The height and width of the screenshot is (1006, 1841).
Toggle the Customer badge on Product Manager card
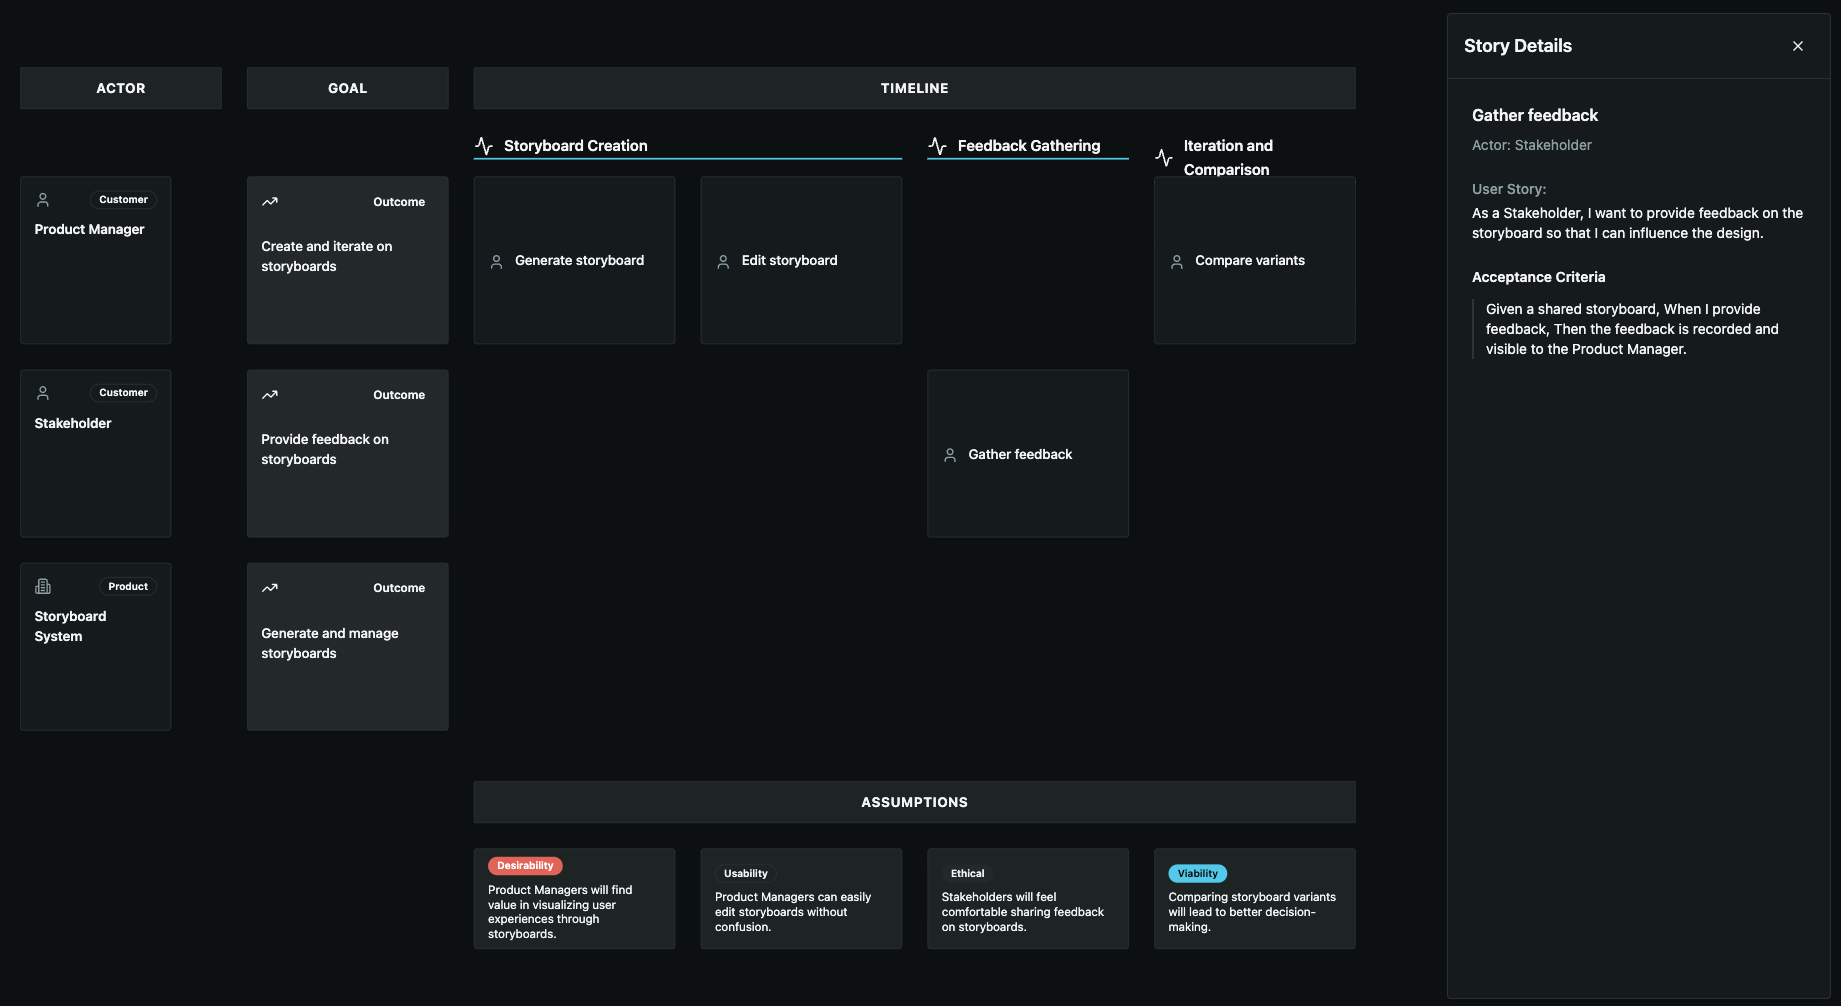122,199
